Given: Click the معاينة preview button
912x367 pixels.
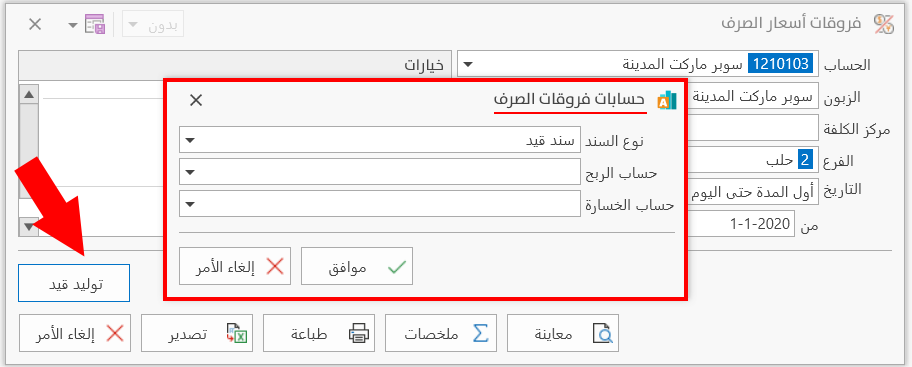Looking at the screenshot, I should pyautogui.click(x=562, y=333).
